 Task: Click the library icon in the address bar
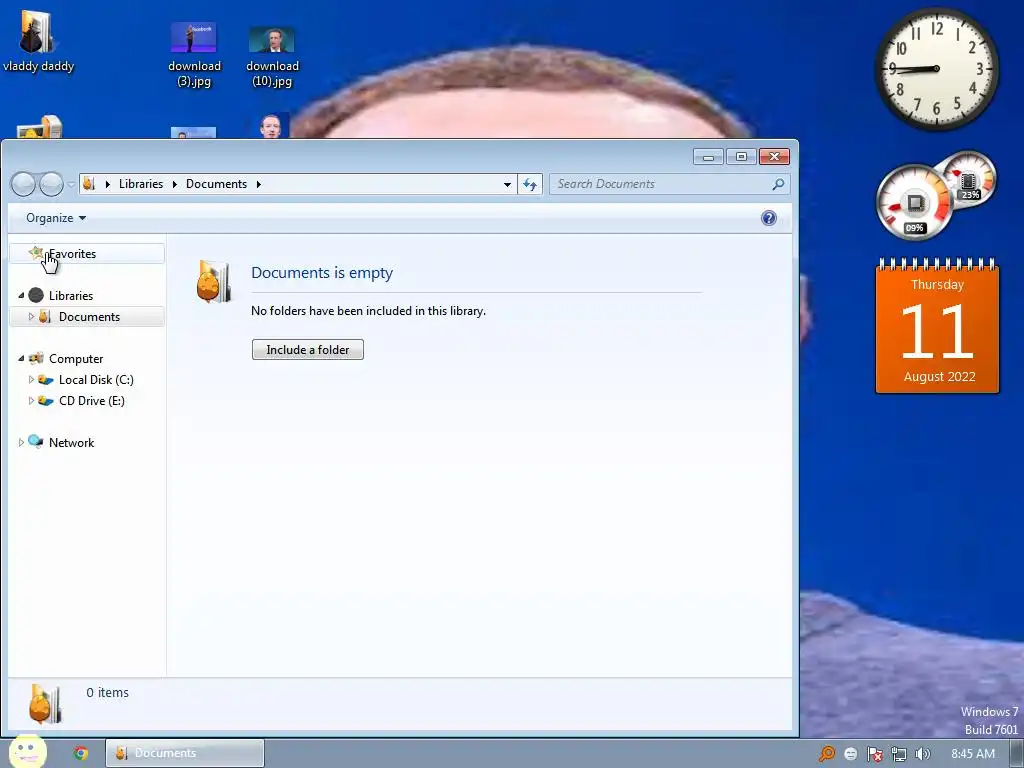89,184
